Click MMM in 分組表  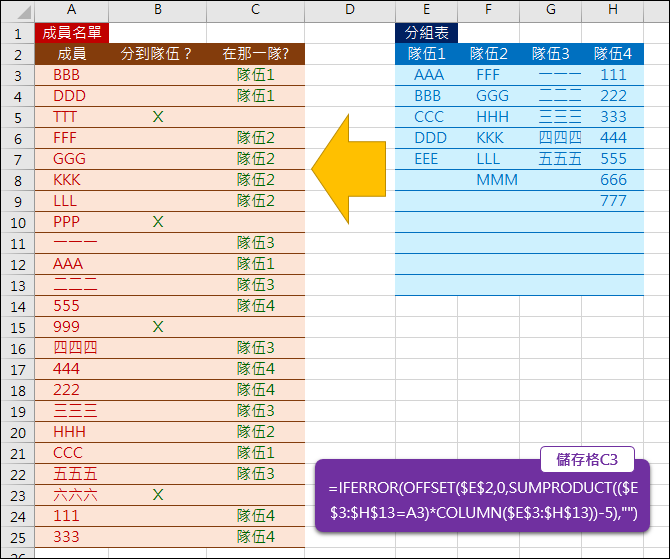tap(488, 180)
